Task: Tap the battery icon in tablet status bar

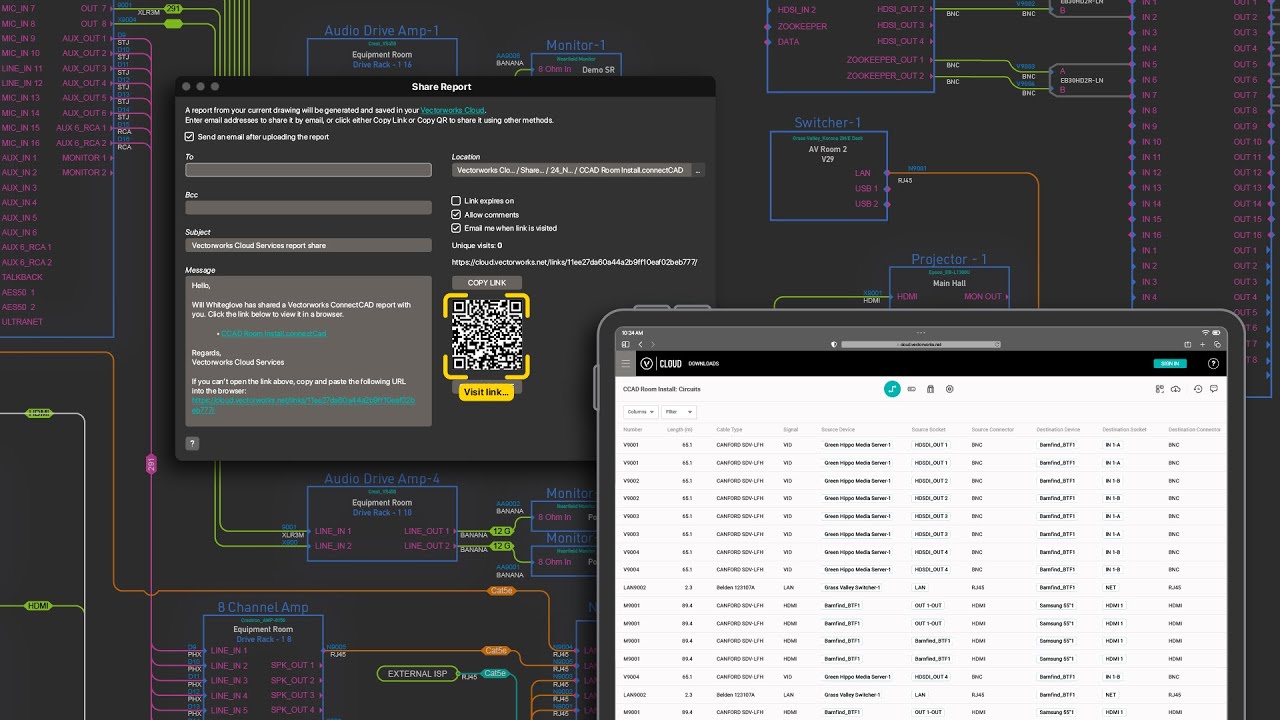Action: [1217, 332]
